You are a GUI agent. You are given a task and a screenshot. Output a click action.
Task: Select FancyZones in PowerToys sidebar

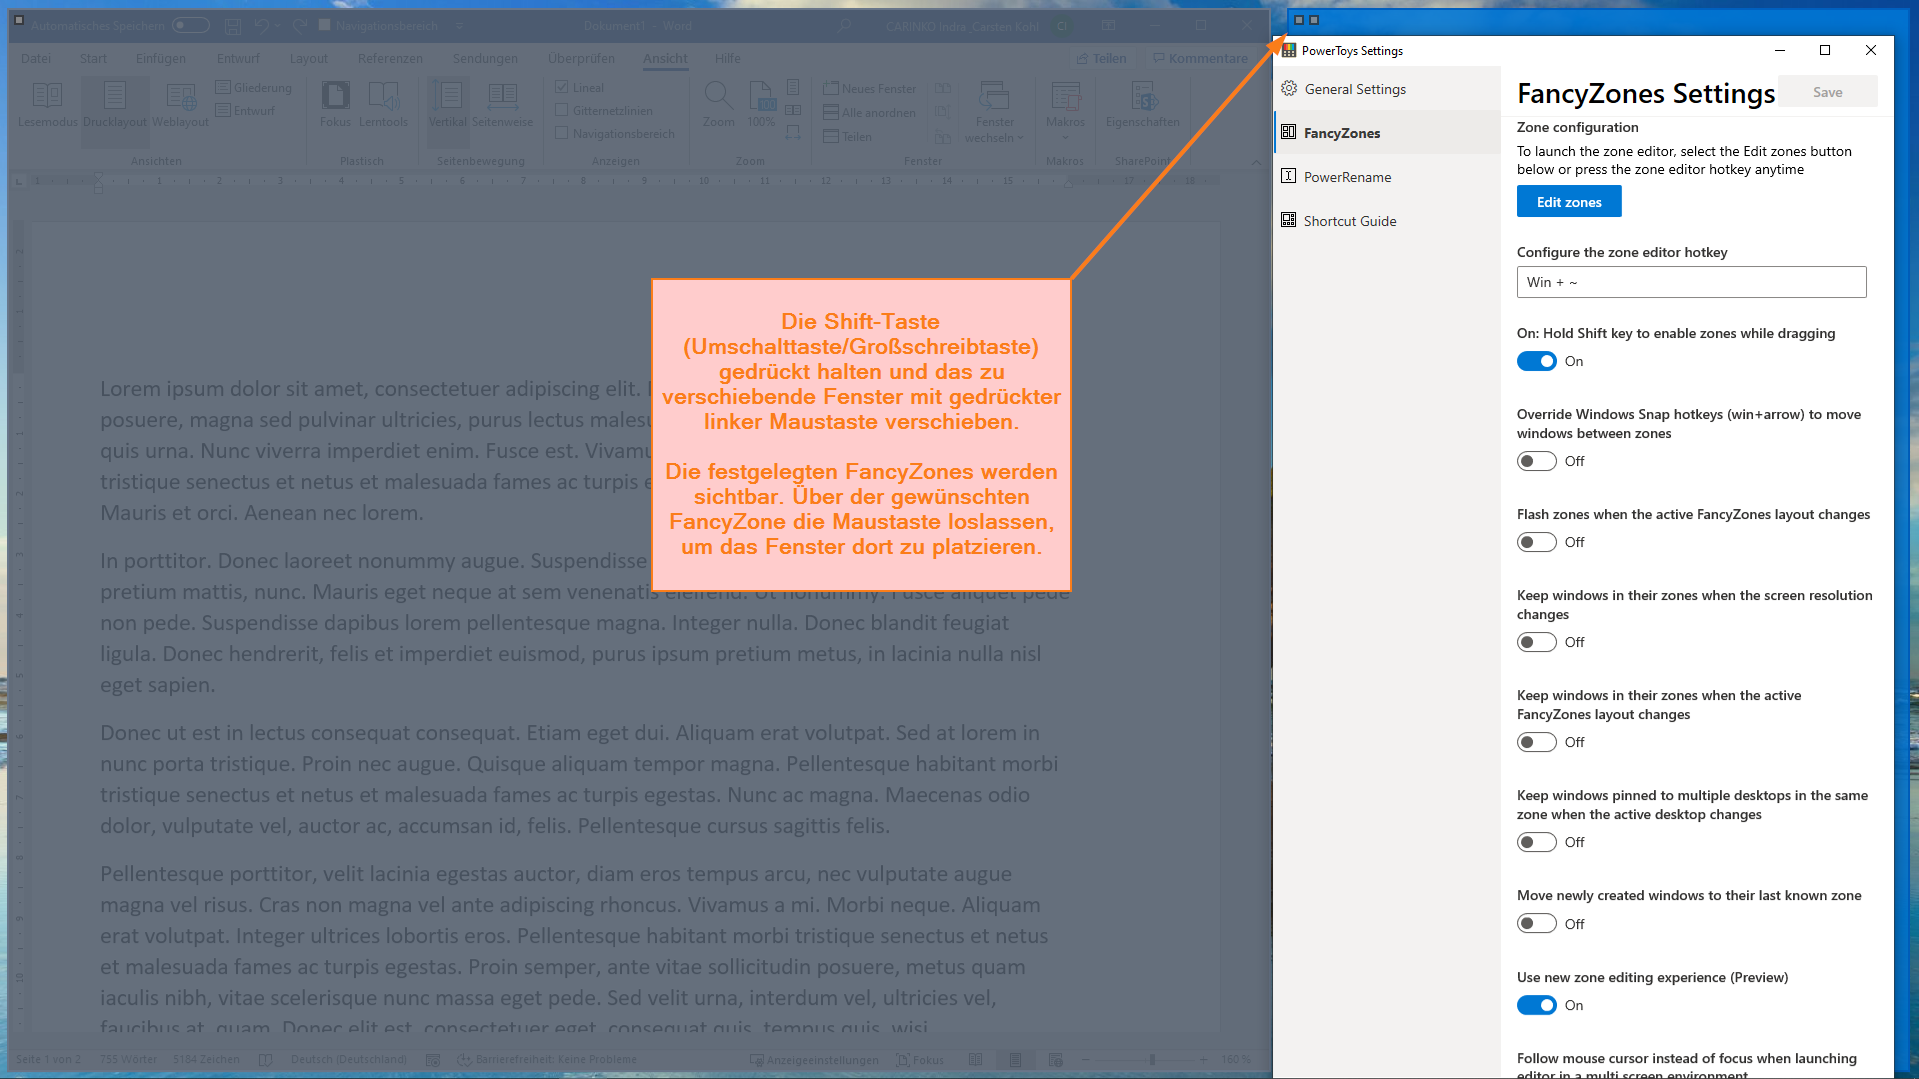(x=1387, y=132)
